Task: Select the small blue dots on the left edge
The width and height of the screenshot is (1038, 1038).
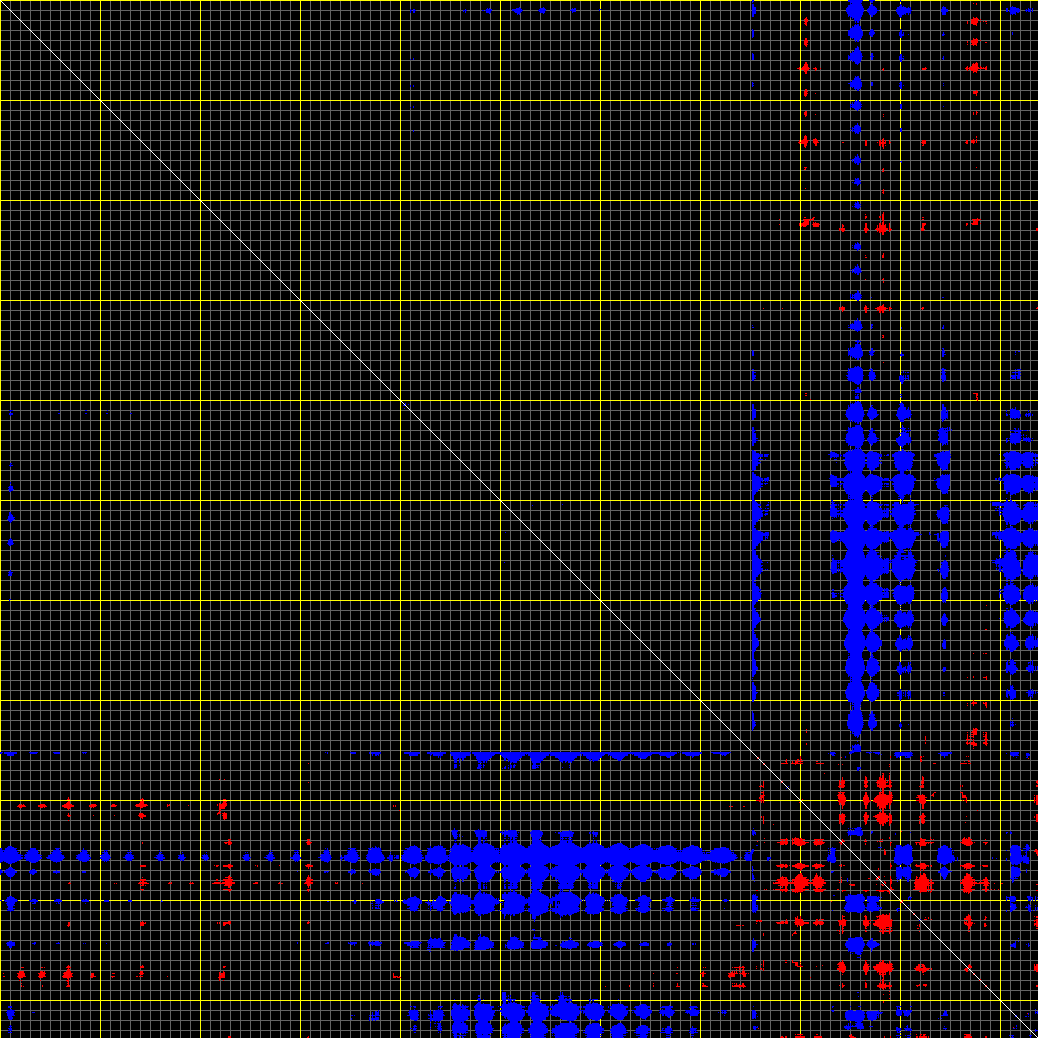Action: point(10,518)
